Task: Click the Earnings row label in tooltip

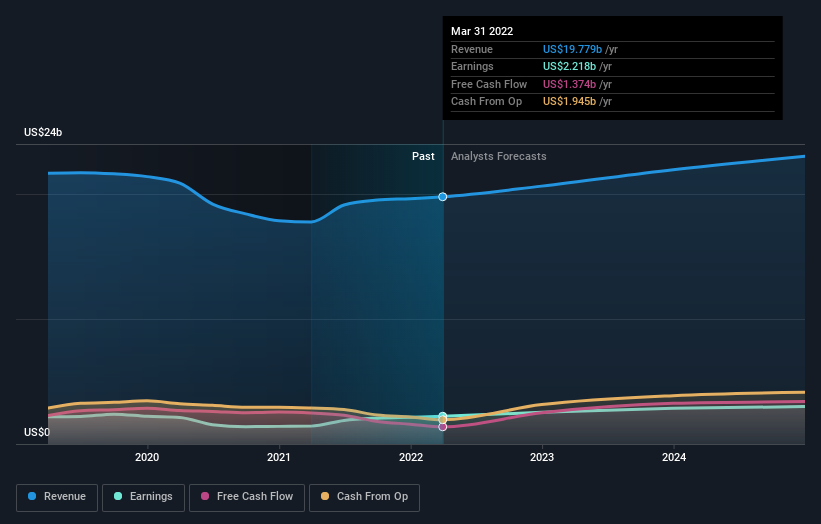Action: (472, 66)
